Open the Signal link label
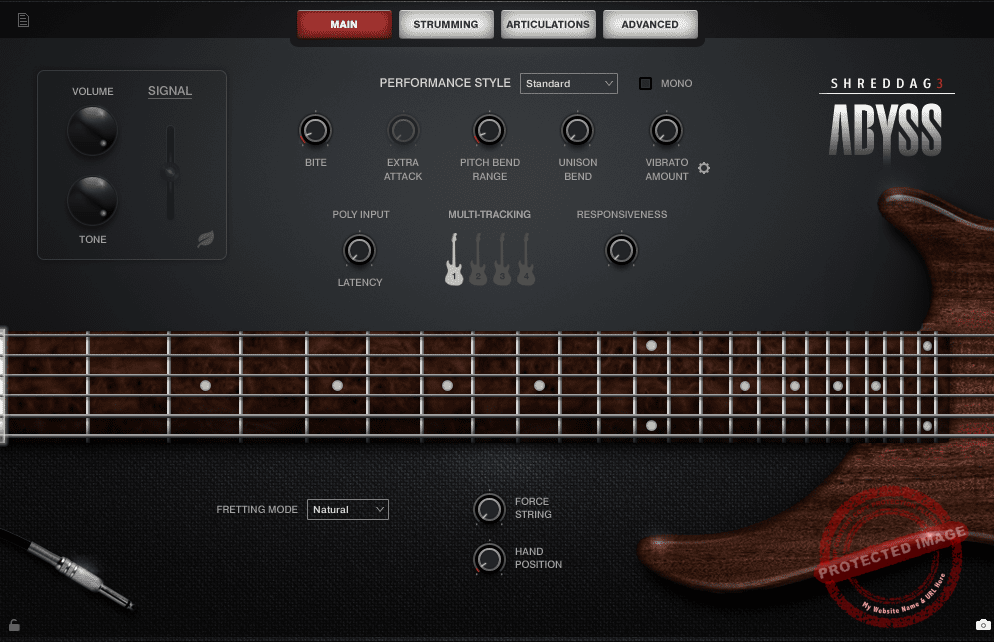The width and height of the screenshot is (994, 642). 170,91
